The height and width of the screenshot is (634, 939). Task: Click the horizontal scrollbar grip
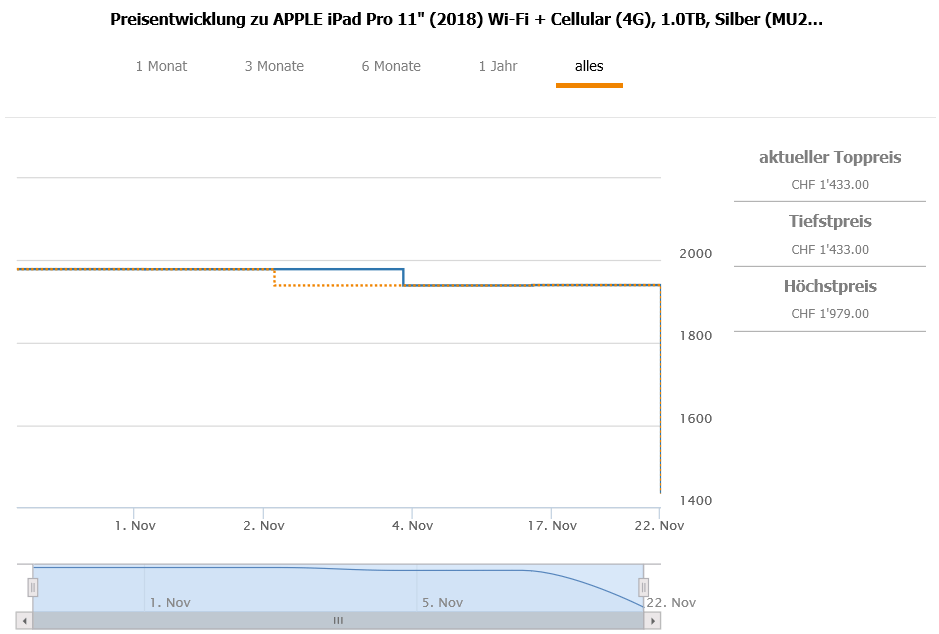coord(338,621)
